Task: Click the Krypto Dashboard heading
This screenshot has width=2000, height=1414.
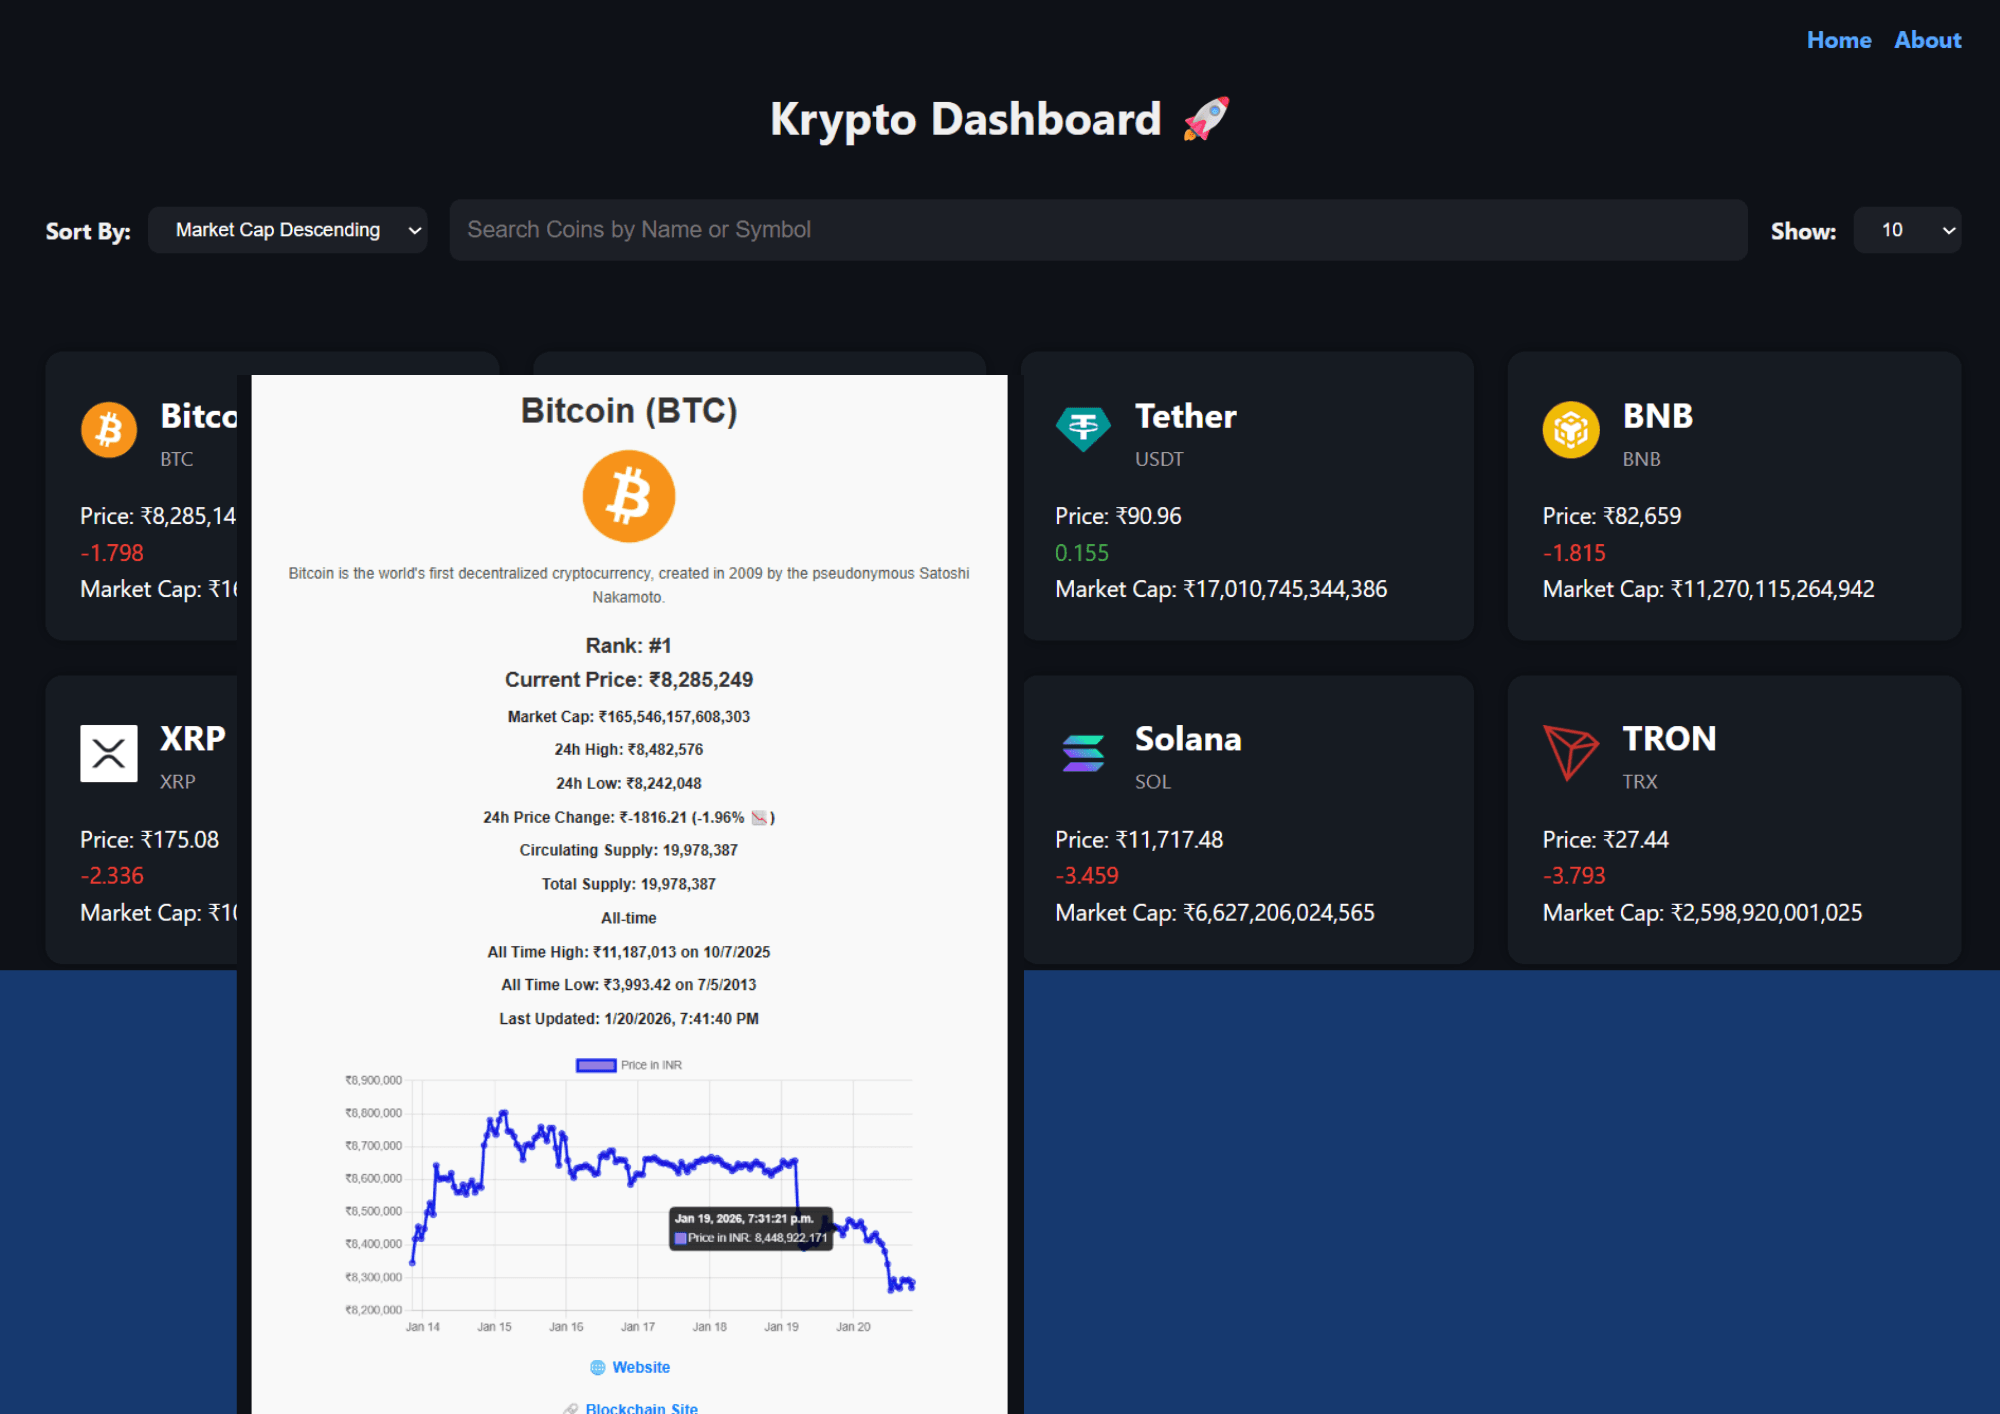Action: (965, 119)
